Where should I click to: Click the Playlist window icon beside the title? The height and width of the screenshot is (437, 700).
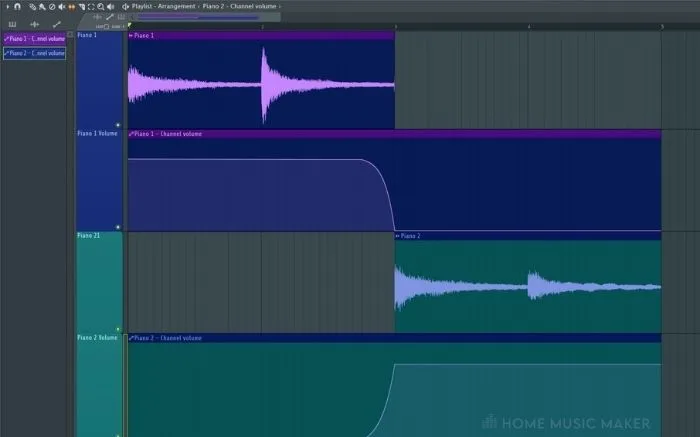[x=125, y=7]
